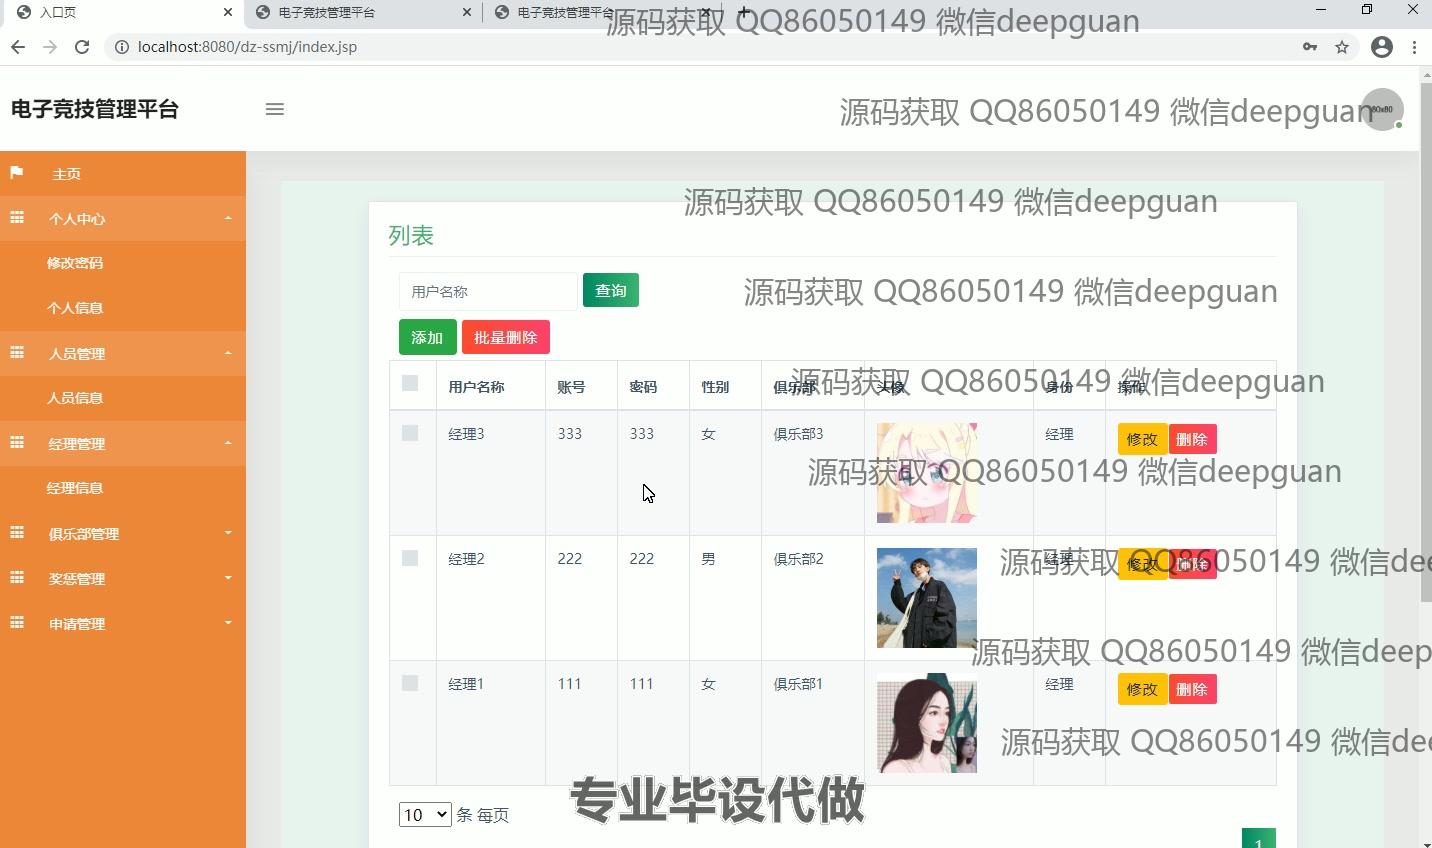The image size is (1432, 848).
Task: Collapse the 个人中心 sidebar section
Action: click(227, 218)
